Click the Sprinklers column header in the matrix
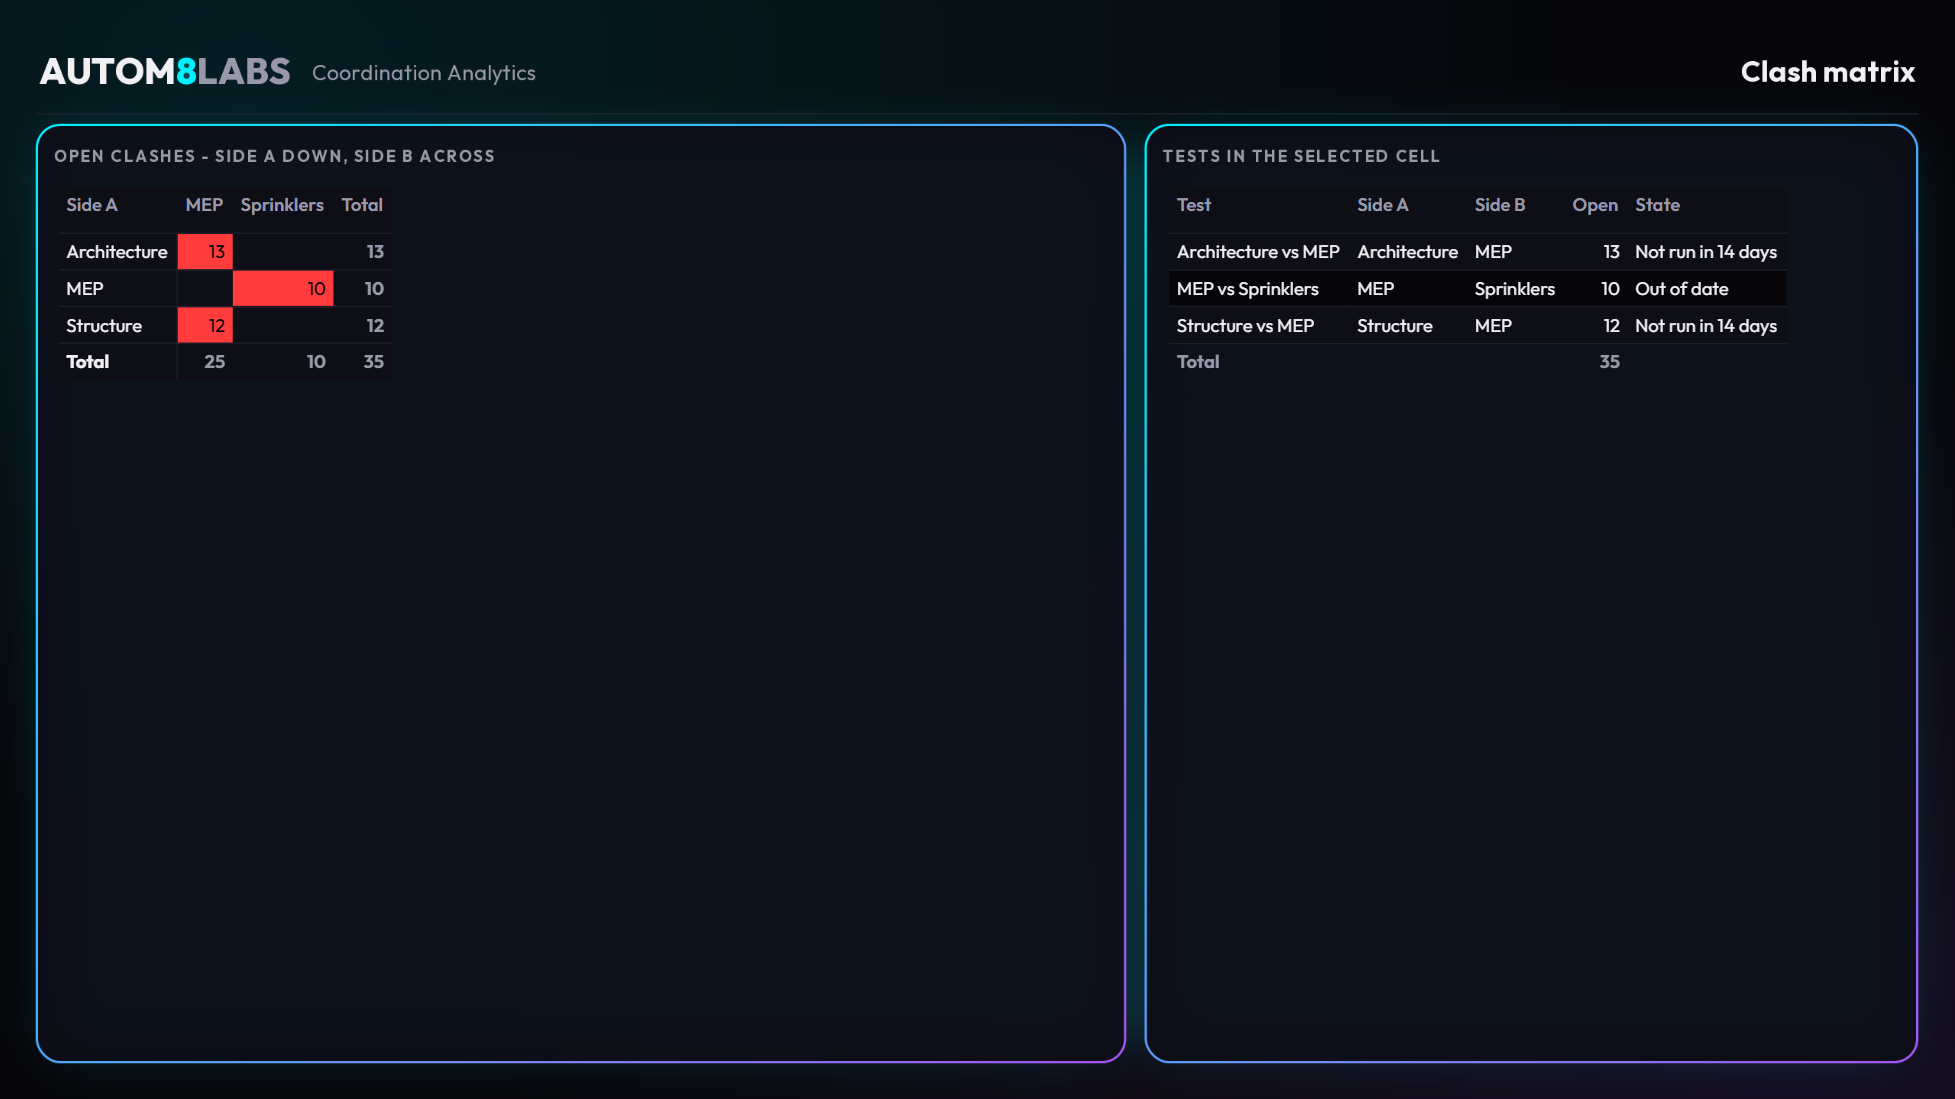Image resolution: width=1955 pixels, height=1099 pixels. [282, 205]
